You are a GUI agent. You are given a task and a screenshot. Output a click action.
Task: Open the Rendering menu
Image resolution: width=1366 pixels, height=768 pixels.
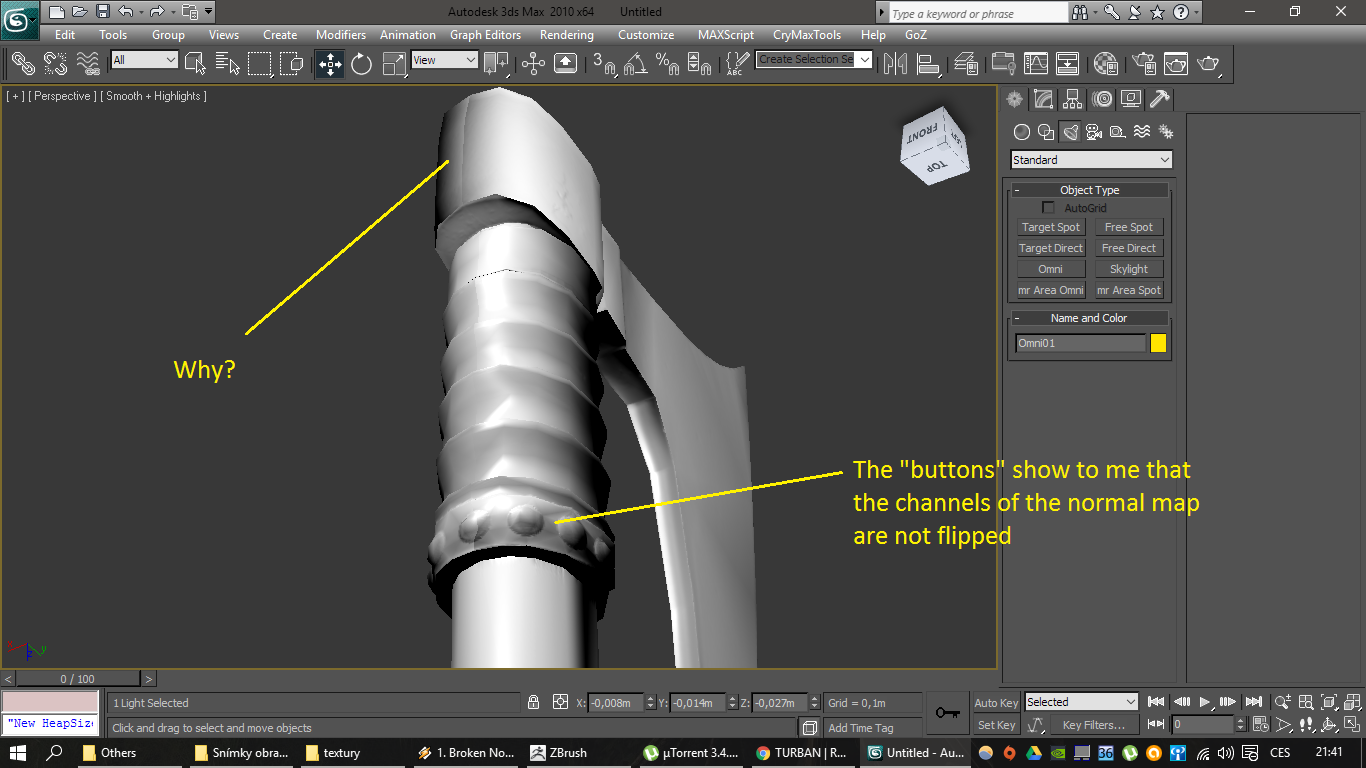coord(567,35)
